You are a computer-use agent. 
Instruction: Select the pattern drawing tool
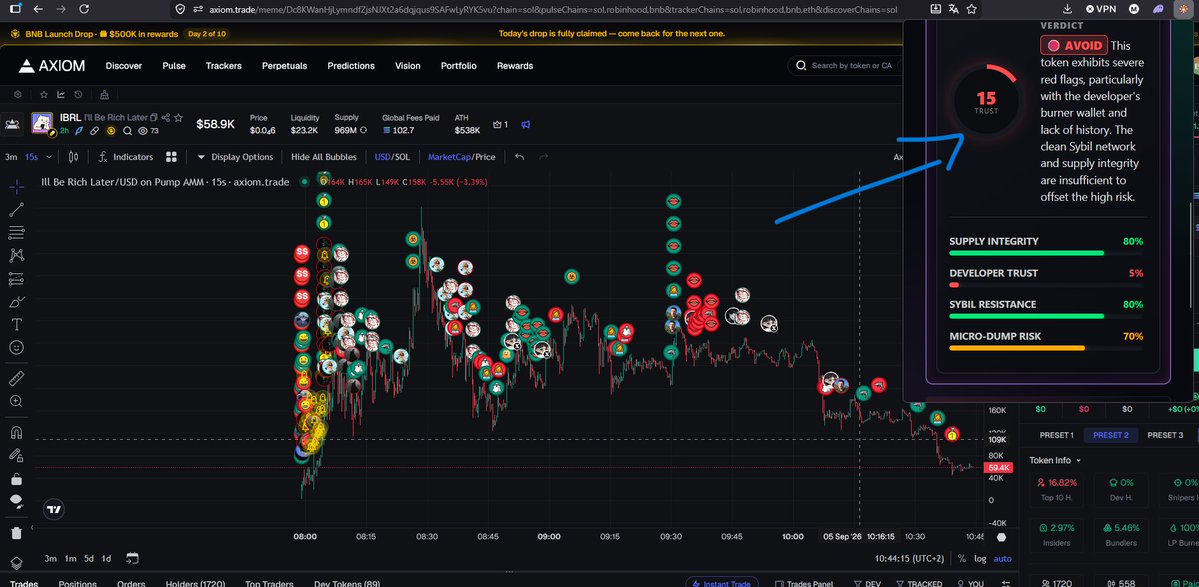pyautogui.click(x=16, y=255)
